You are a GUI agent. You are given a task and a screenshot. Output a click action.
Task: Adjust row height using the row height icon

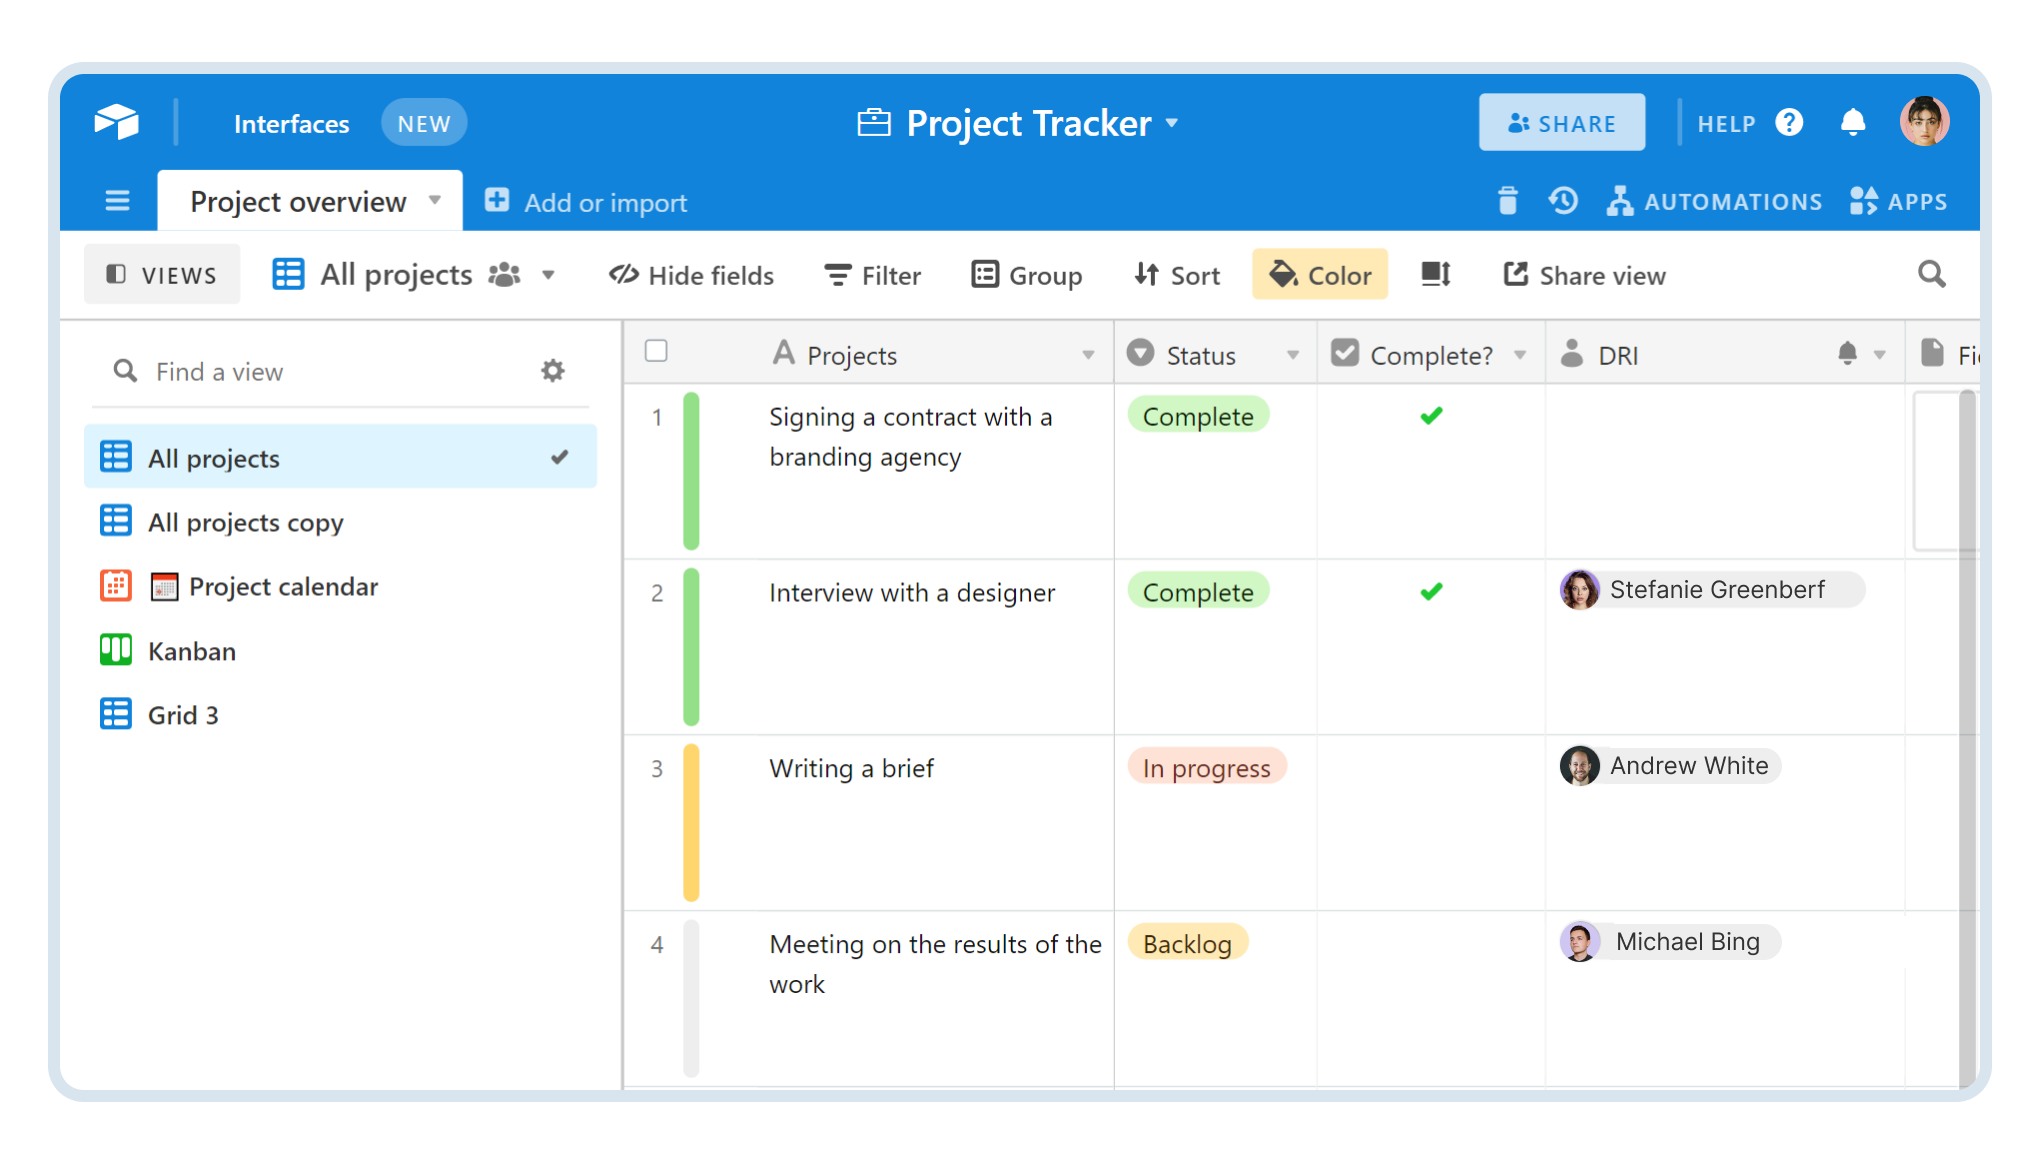[x=1434, y=274]
